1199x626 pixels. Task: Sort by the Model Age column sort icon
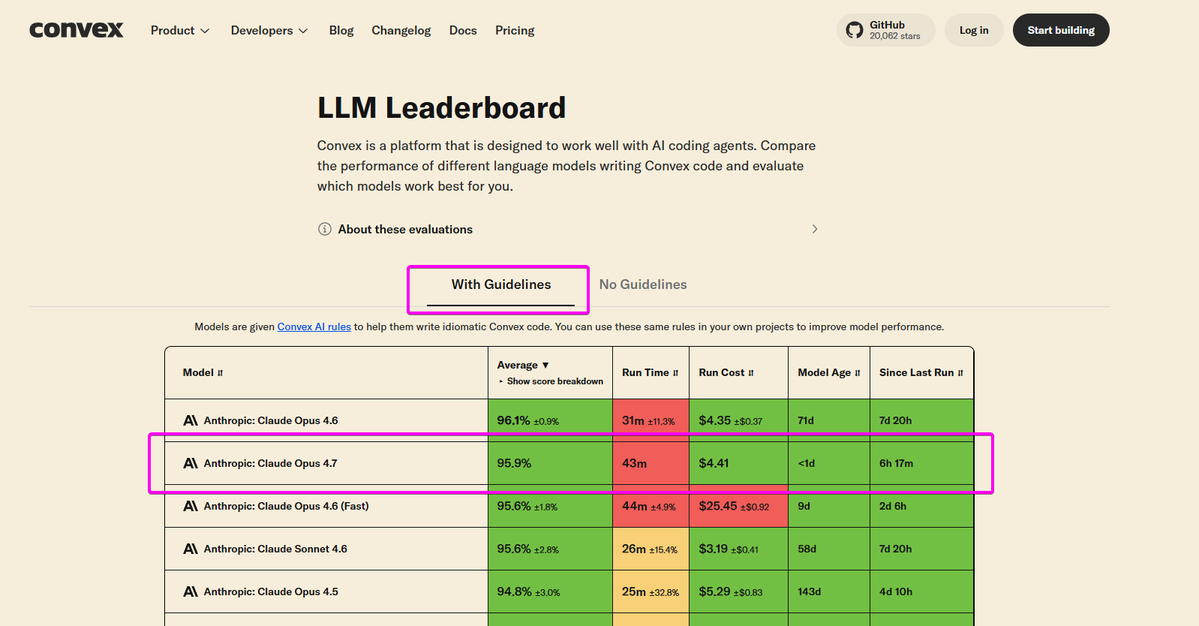point(857,373)
